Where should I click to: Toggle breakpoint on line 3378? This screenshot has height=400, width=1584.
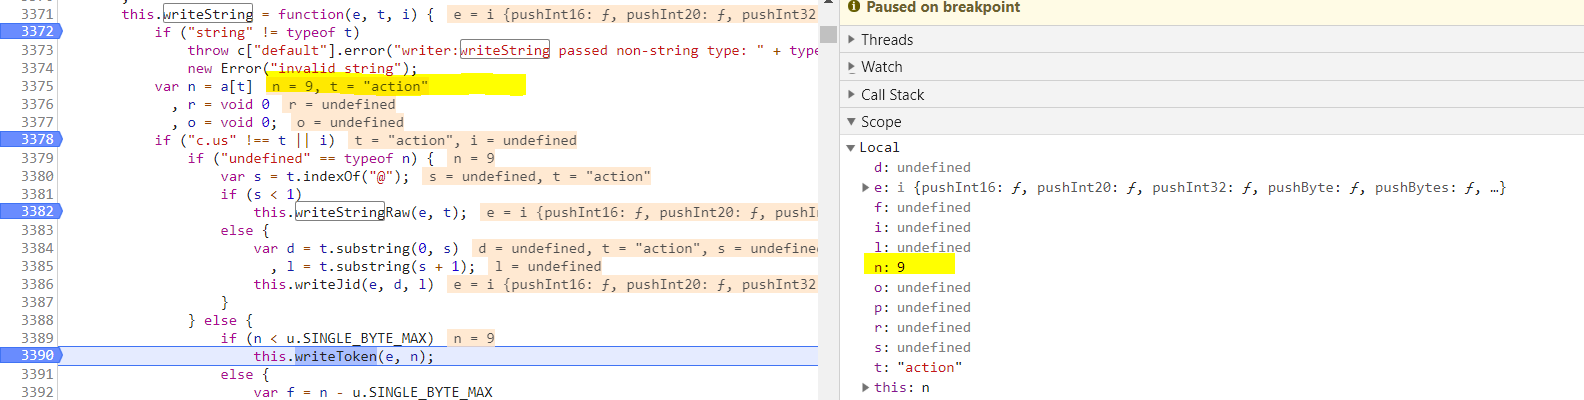point(31,140)
